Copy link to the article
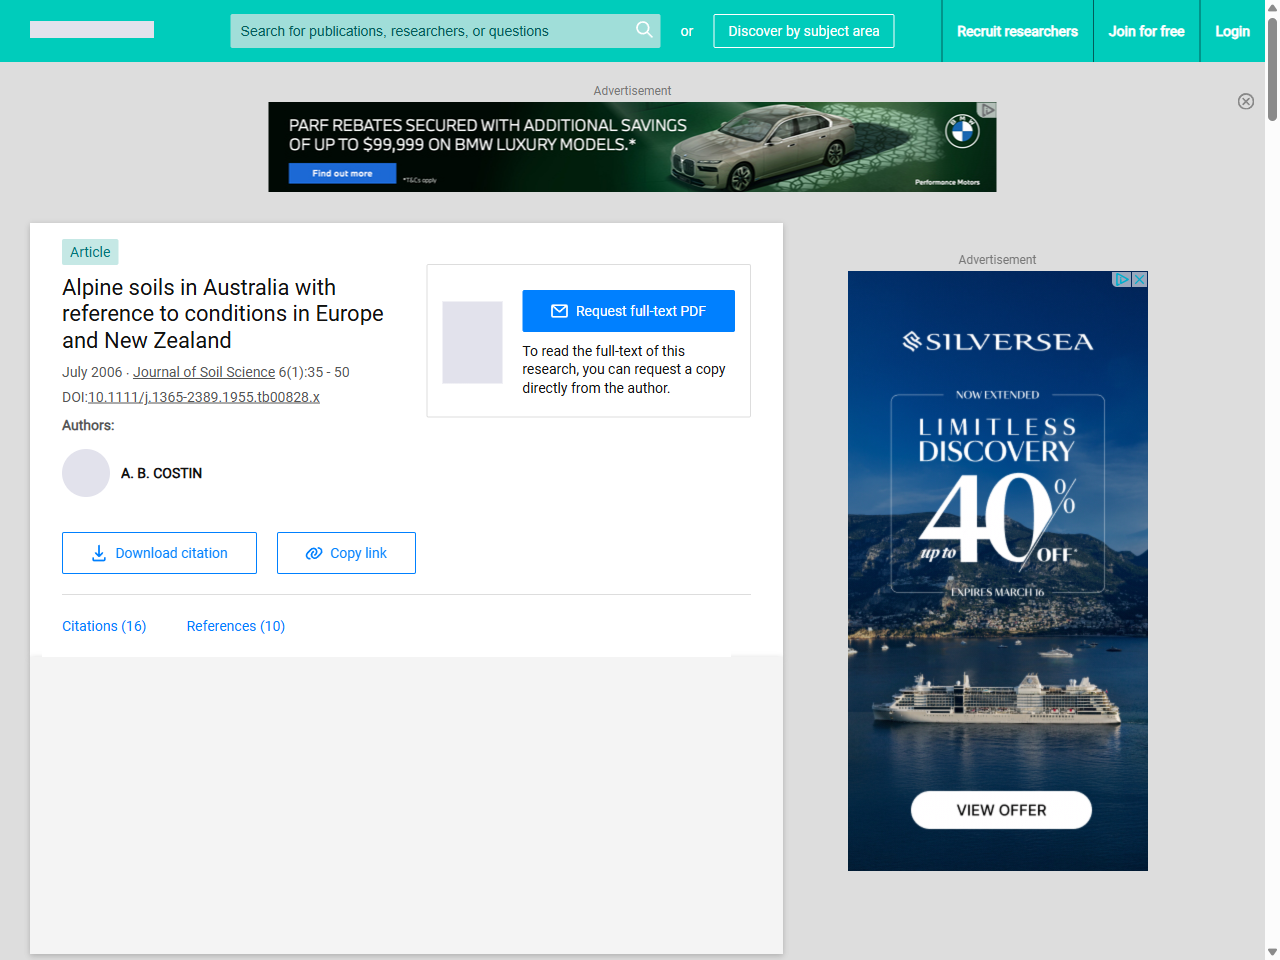The image size is (1280, 960). pos(346,553)
